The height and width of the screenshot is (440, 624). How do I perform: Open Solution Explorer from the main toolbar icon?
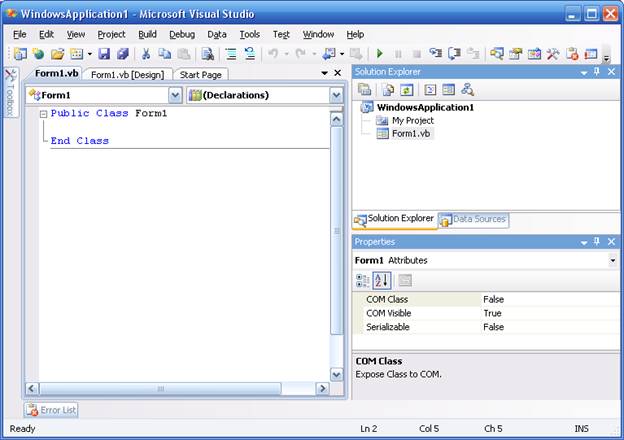pos(497,53)
